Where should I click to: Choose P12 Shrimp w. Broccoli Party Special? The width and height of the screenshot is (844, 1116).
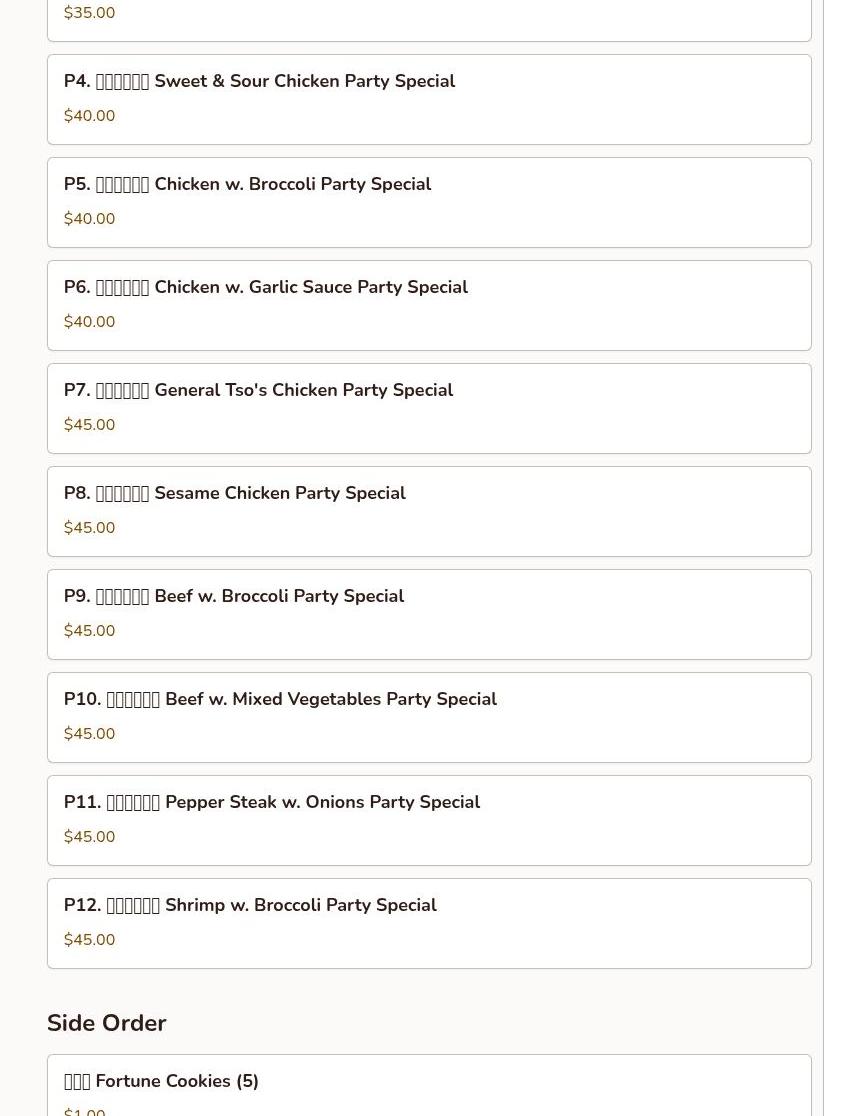point(251,906)
